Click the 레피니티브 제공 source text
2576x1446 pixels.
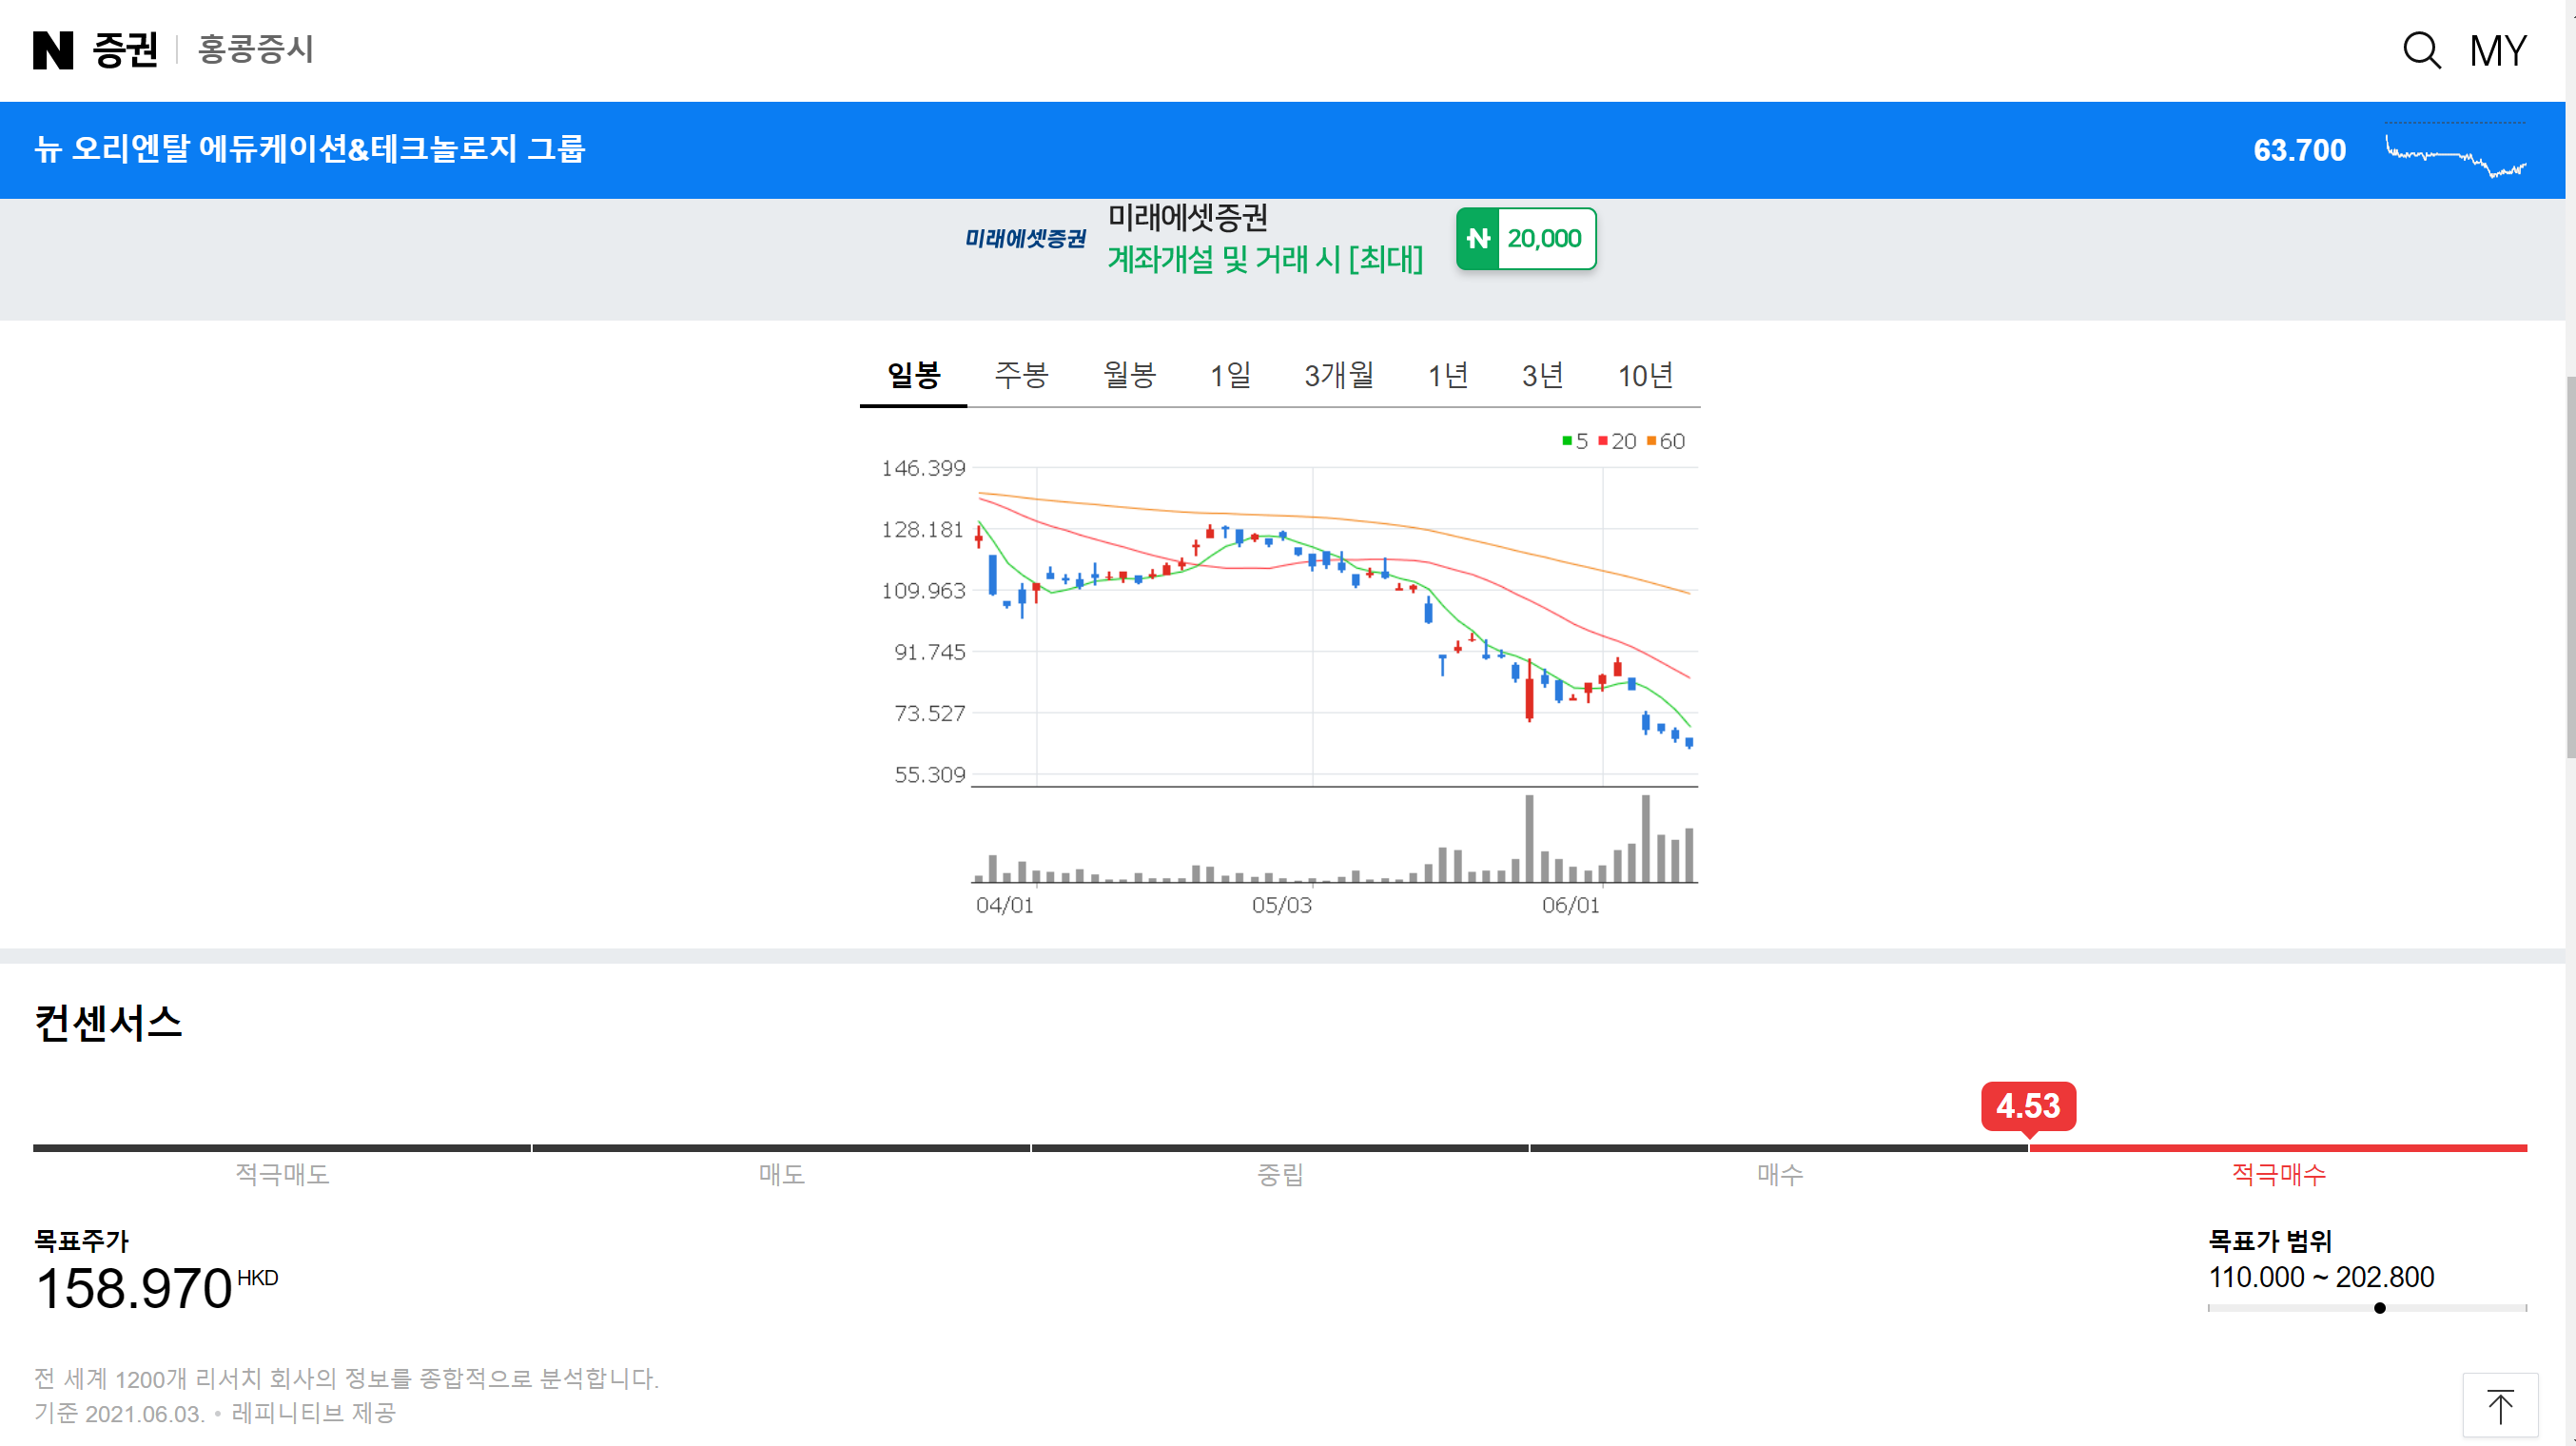pyautogui.click(x=313, y=1413)
